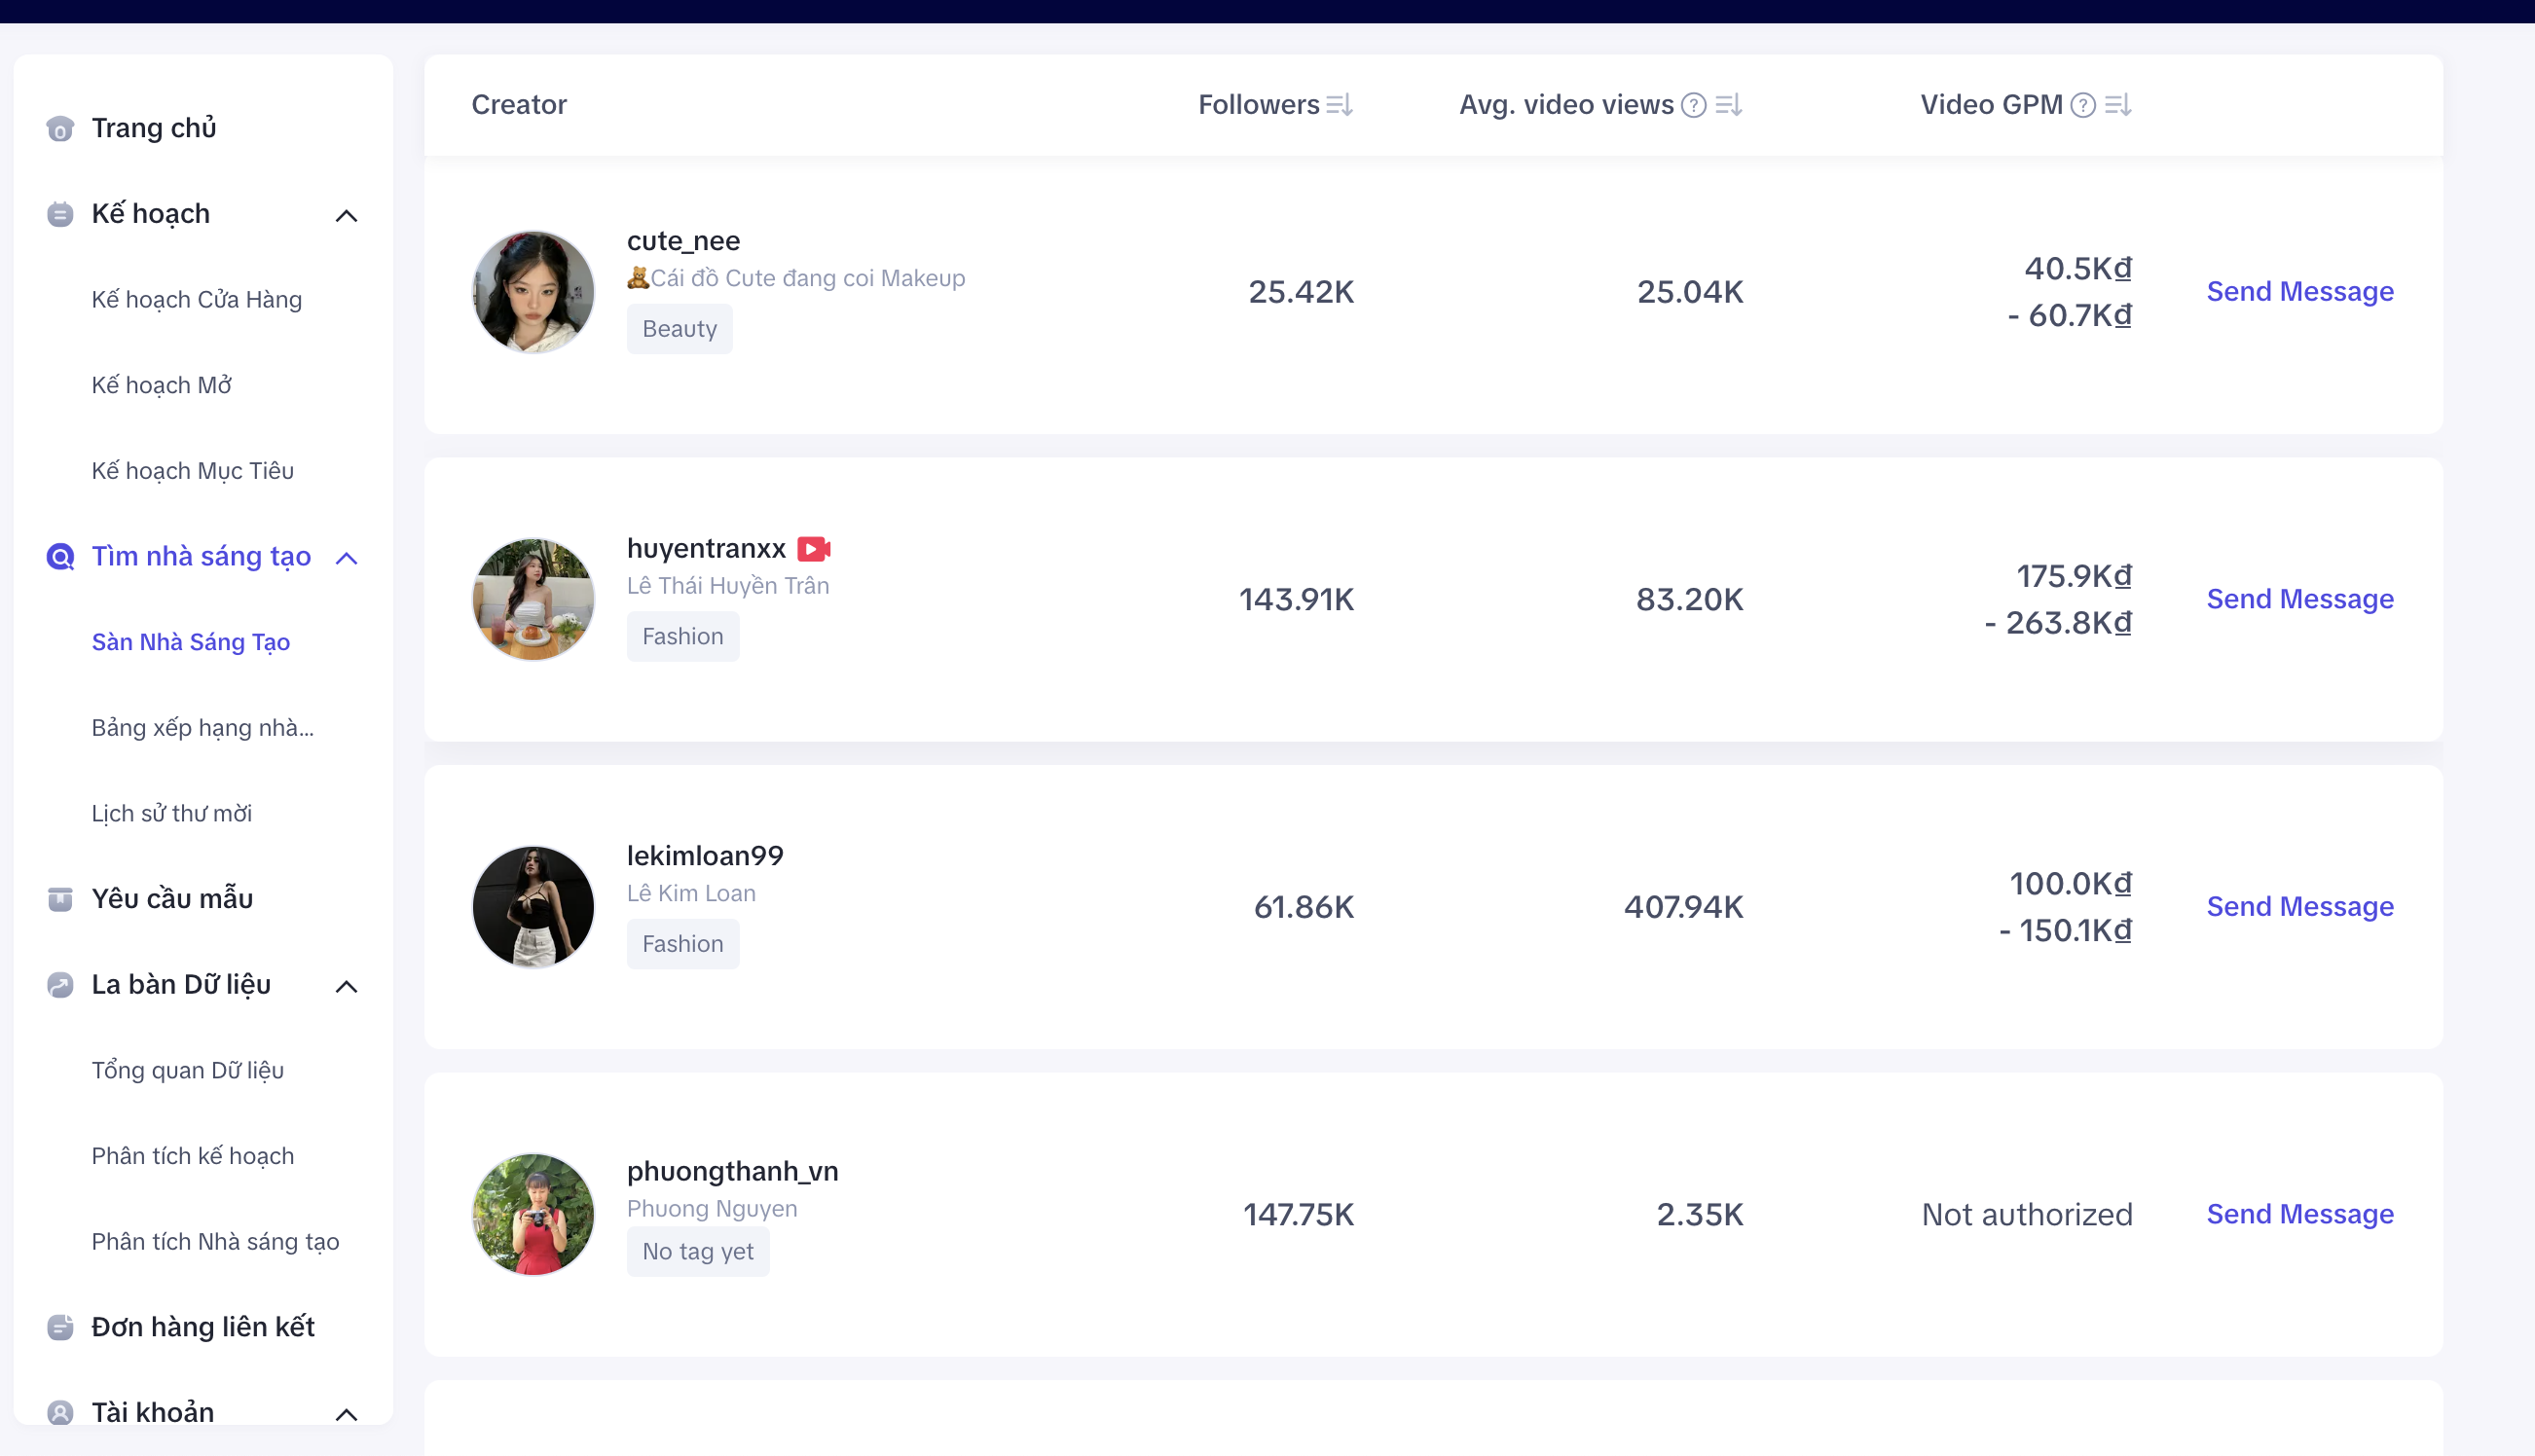Collapse the Kế hoạch section chevron
The image size is (2535, 1456).
[346, 216]
